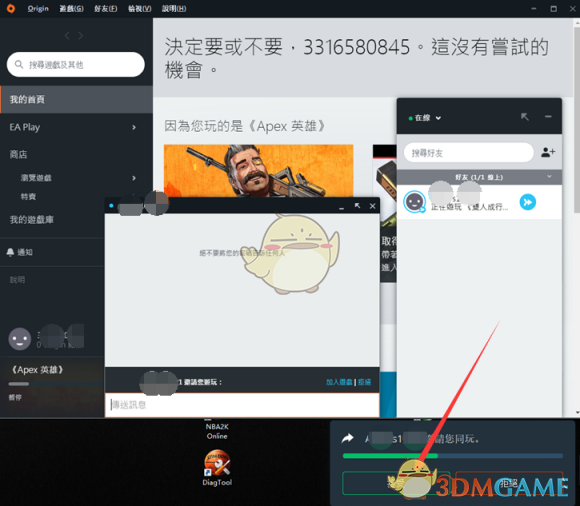Click the 傳送訊息 message input field
Image resolution: width=580 pixels, height=506 pixels.
(242, 405)
